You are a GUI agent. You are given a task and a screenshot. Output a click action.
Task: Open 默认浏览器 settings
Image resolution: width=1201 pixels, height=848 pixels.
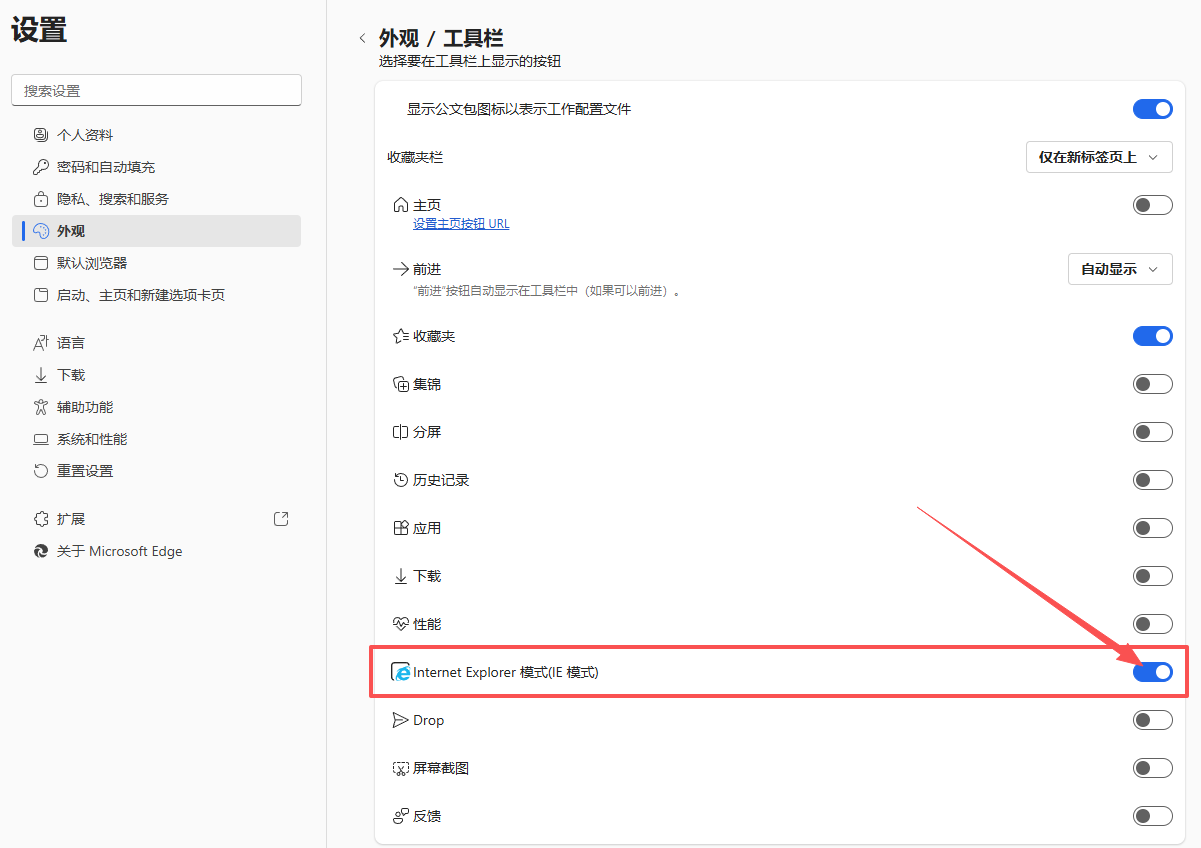pos(156,263)
